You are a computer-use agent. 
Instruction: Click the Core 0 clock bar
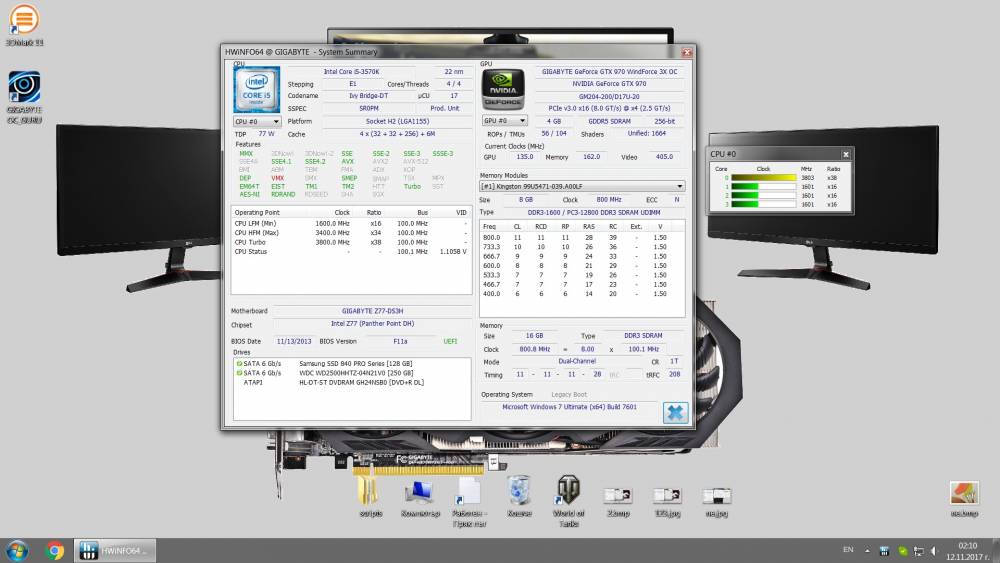coord(763,178)
